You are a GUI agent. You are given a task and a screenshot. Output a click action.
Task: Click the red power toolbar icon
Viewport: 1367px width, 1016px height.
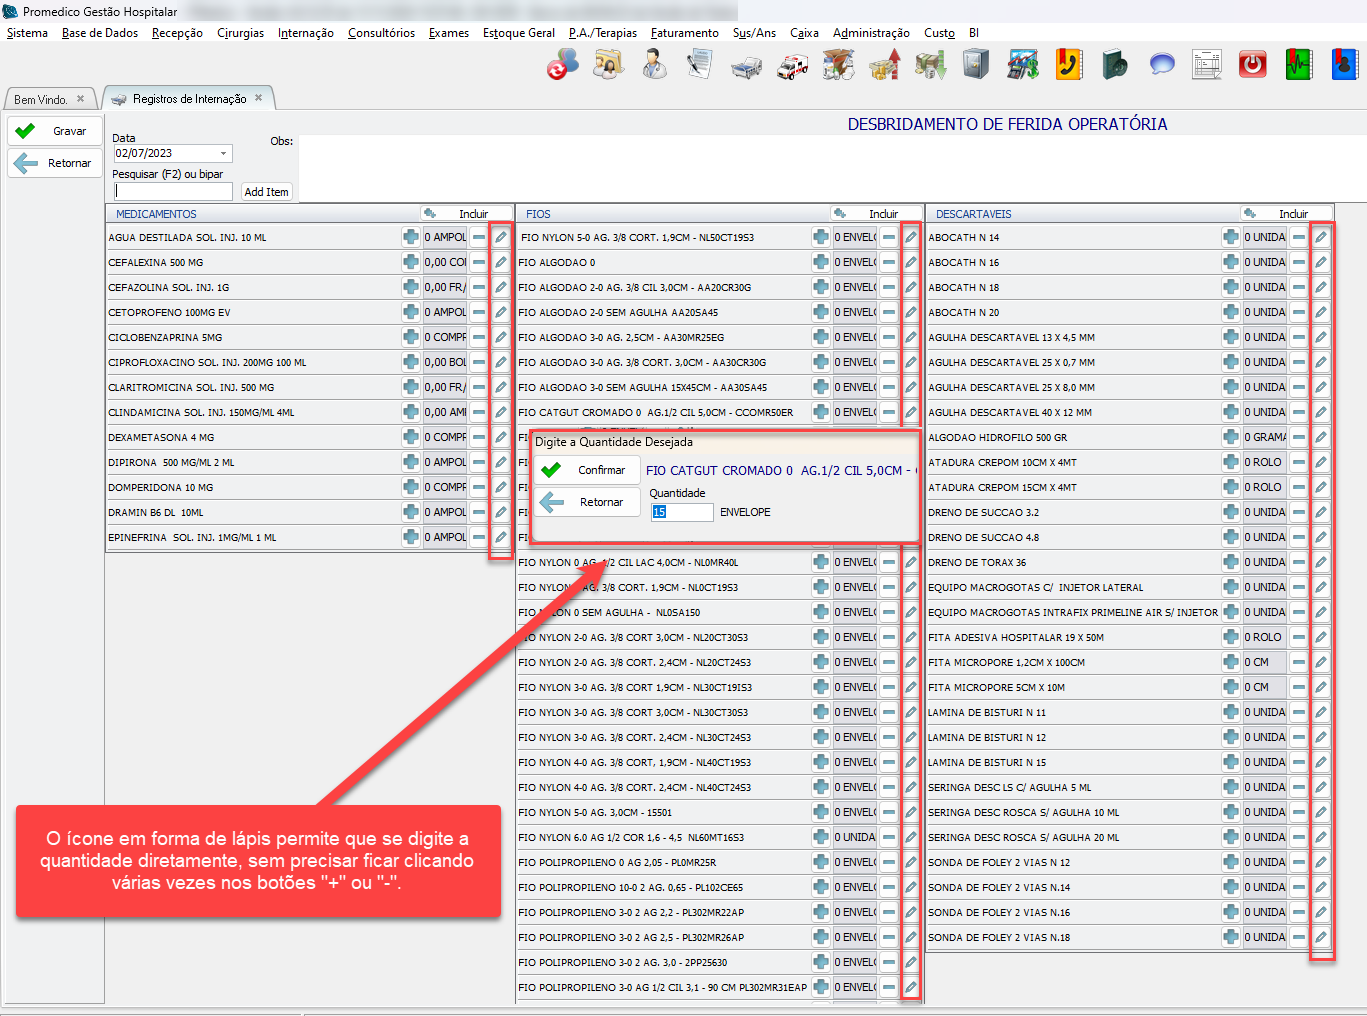point(1252,66)
